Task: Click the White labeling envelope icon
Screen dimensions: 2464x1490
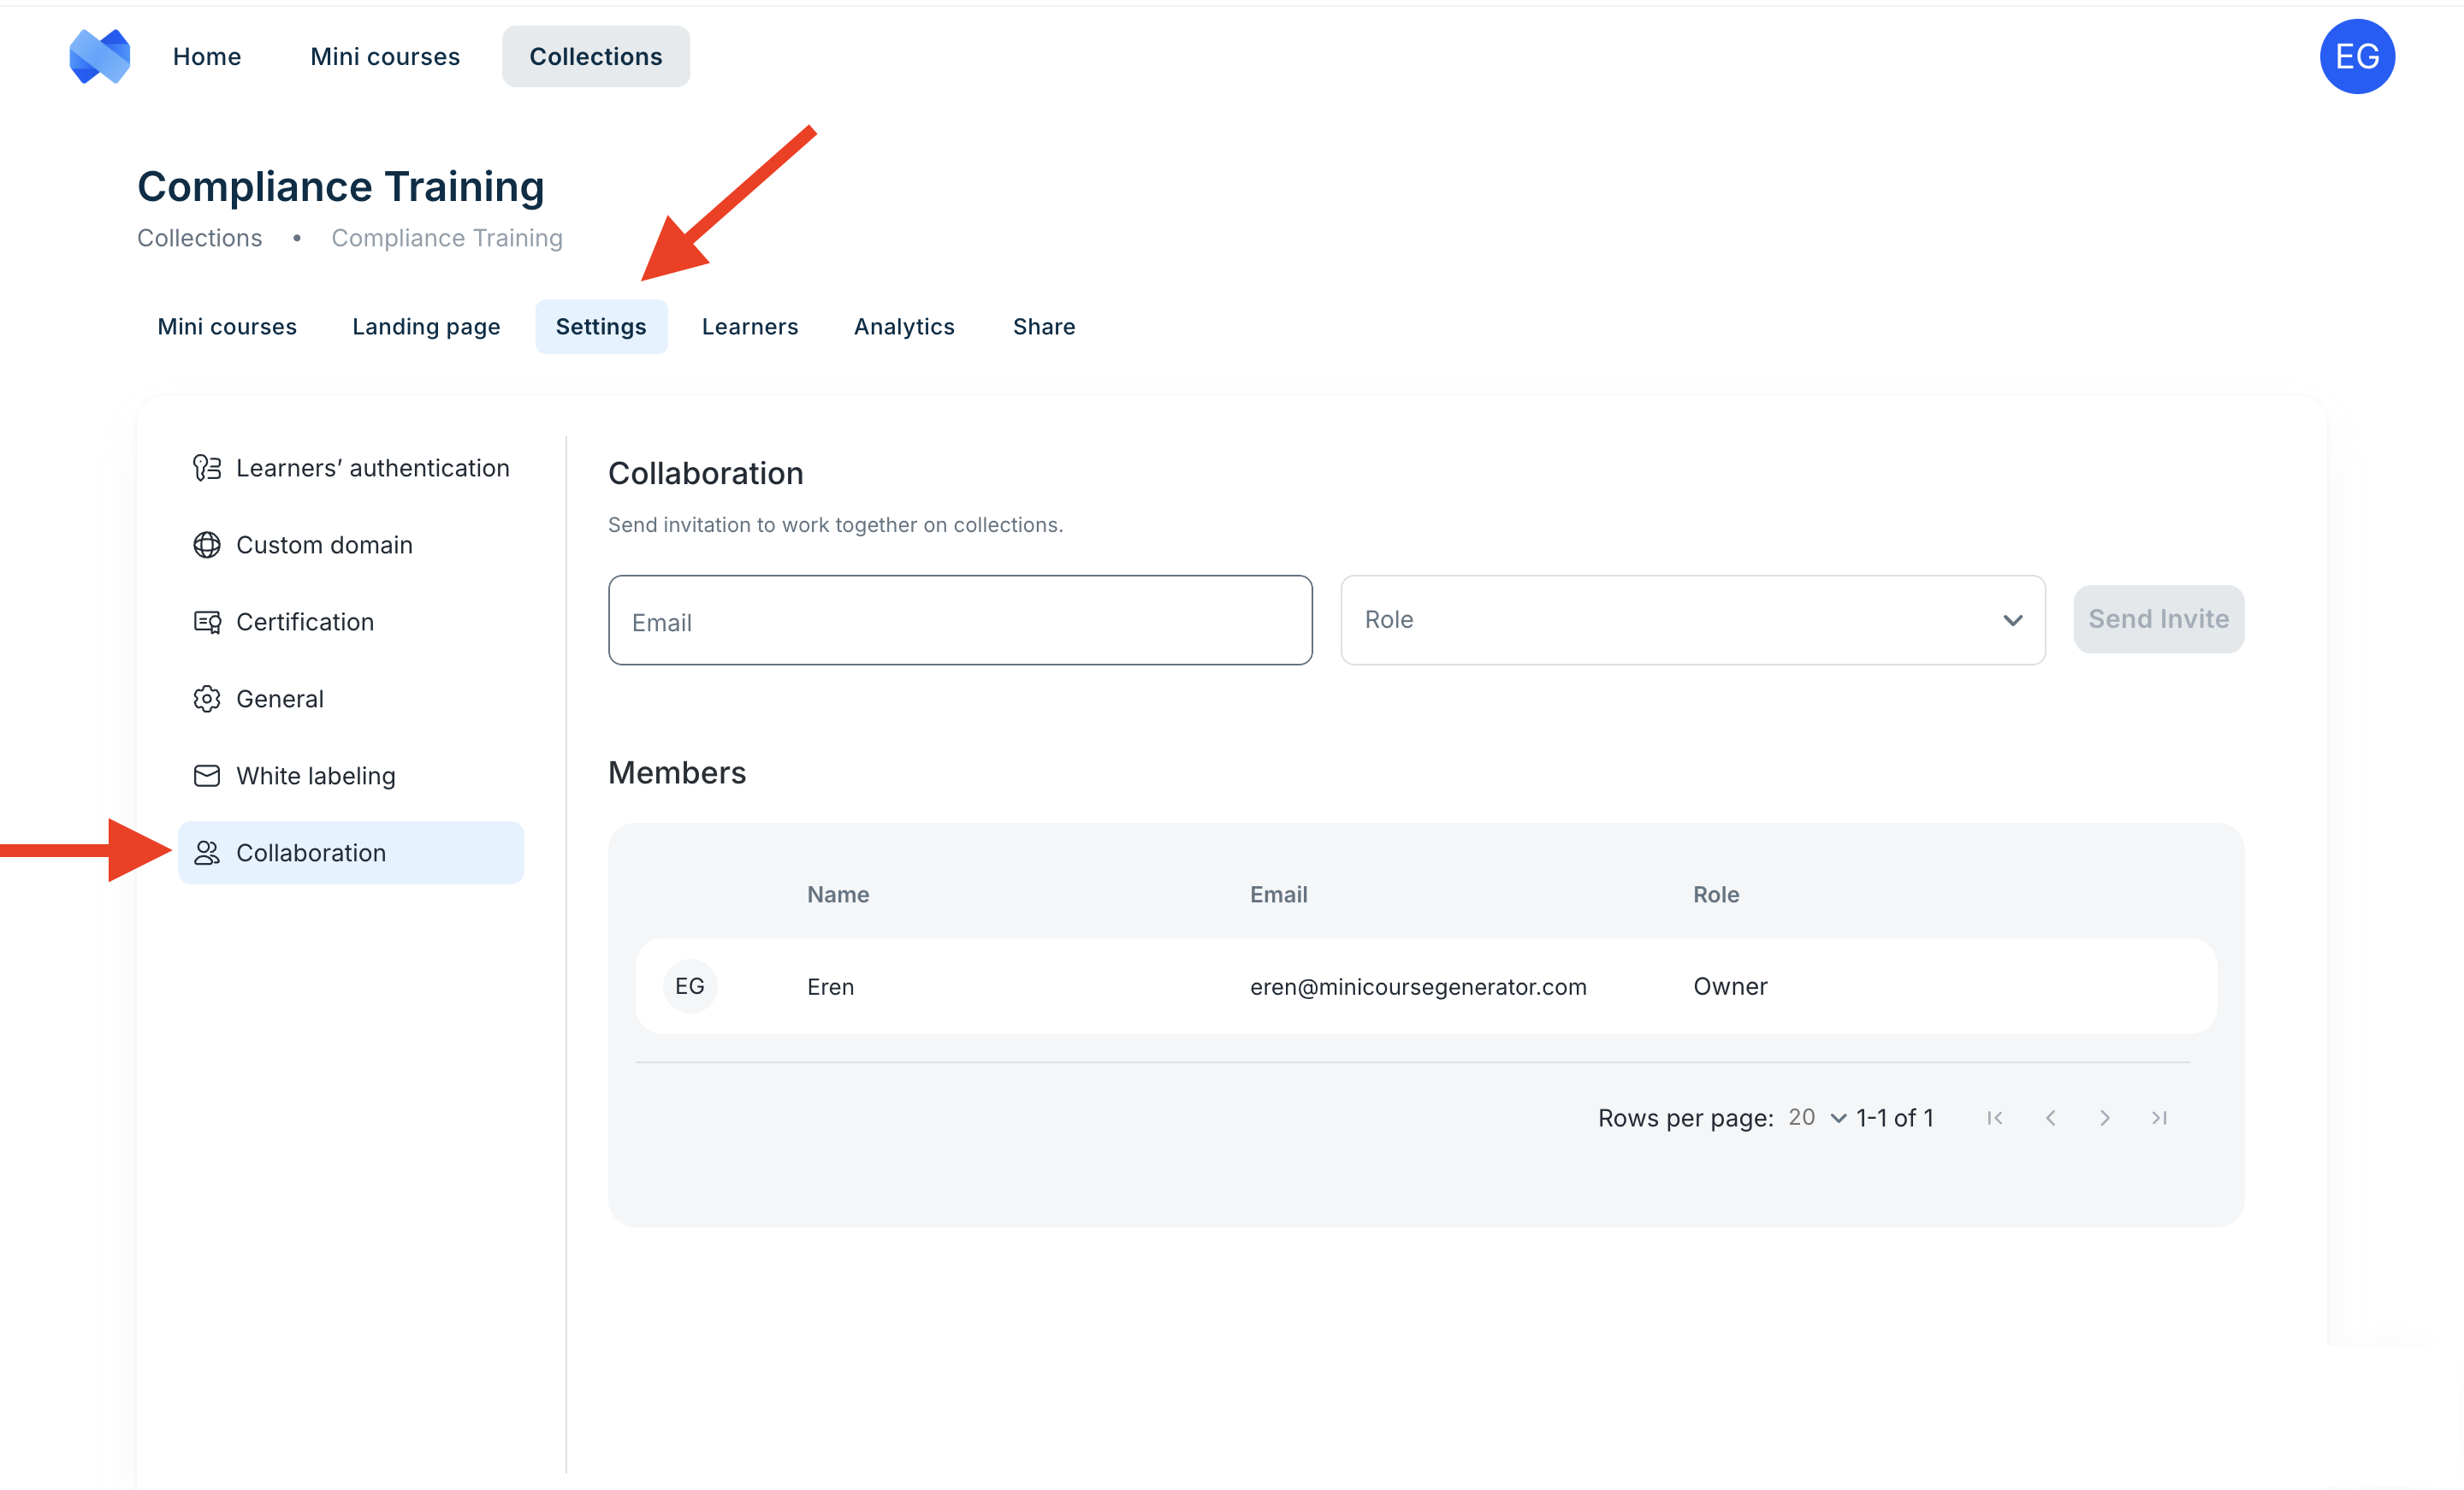Action: (206, 776)
